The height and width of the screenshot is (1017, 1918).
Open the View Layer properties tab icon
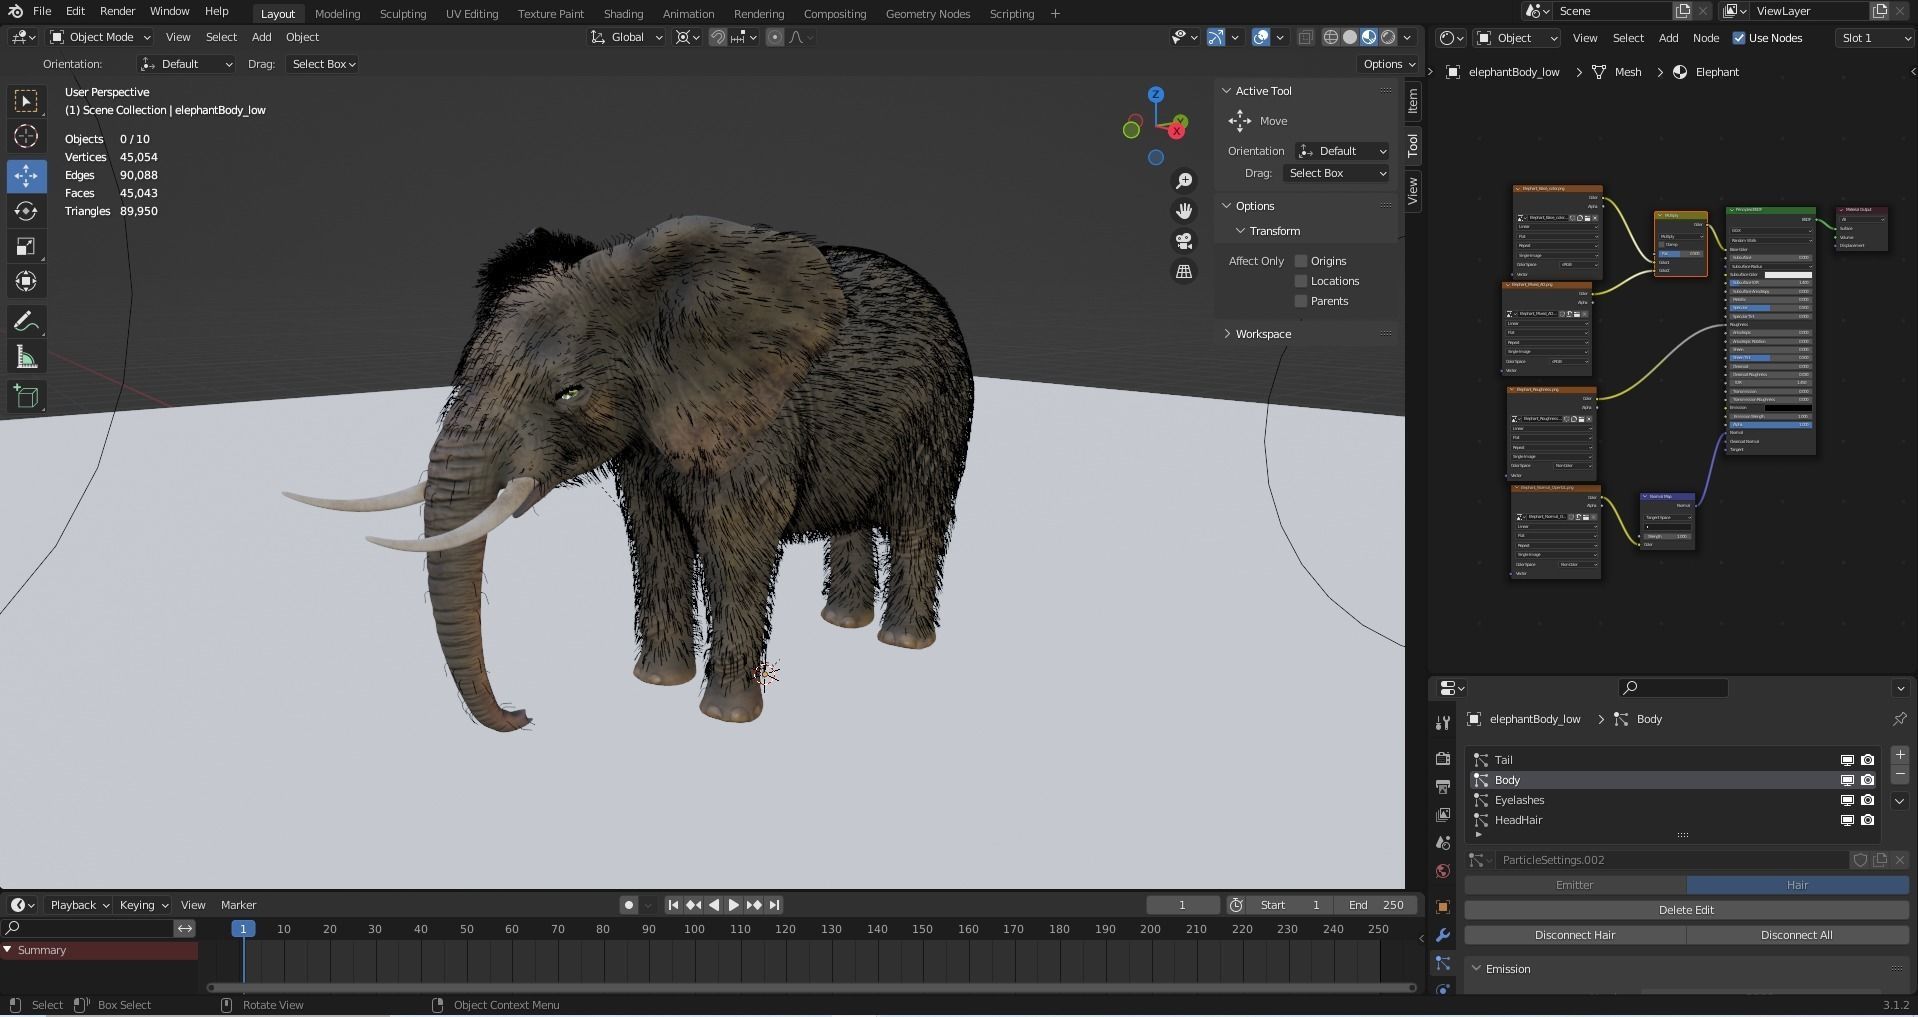click(x=1442, y=815)
